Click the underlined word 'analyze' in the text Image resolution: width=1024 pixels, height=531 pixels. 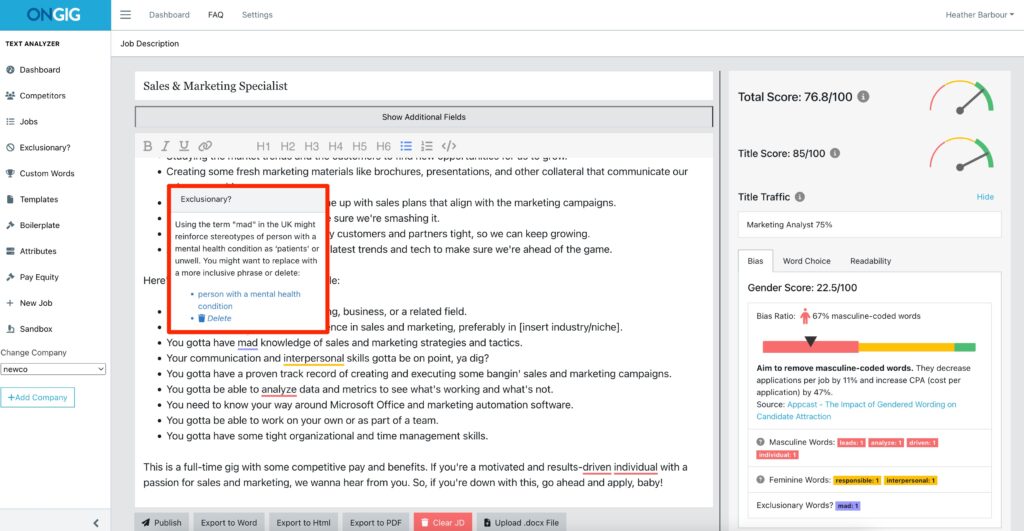point(279,389)
